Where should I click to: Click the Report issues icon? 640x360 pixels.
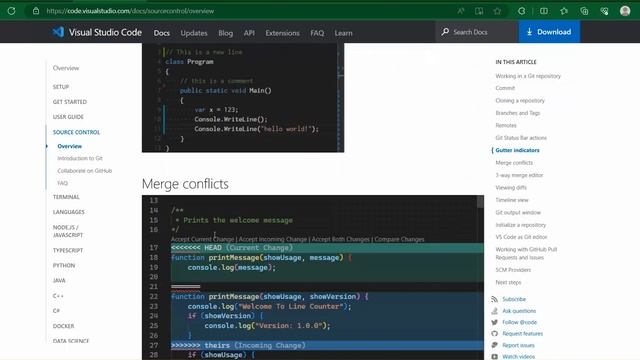coord(495,345)
